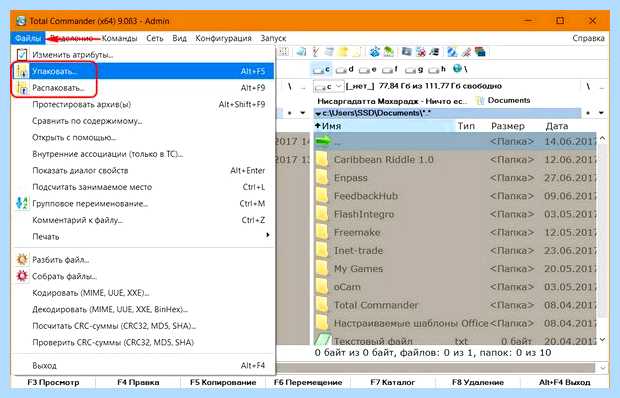Open the Конфигурация menu
Screen dimensions: 620x398
pos(223,38)
